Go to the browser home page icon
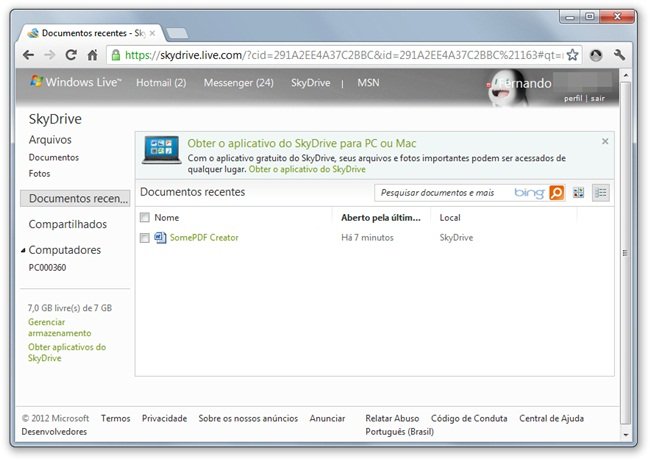The height and width of the screenshot is (461, 650). (x=92, y=55)
